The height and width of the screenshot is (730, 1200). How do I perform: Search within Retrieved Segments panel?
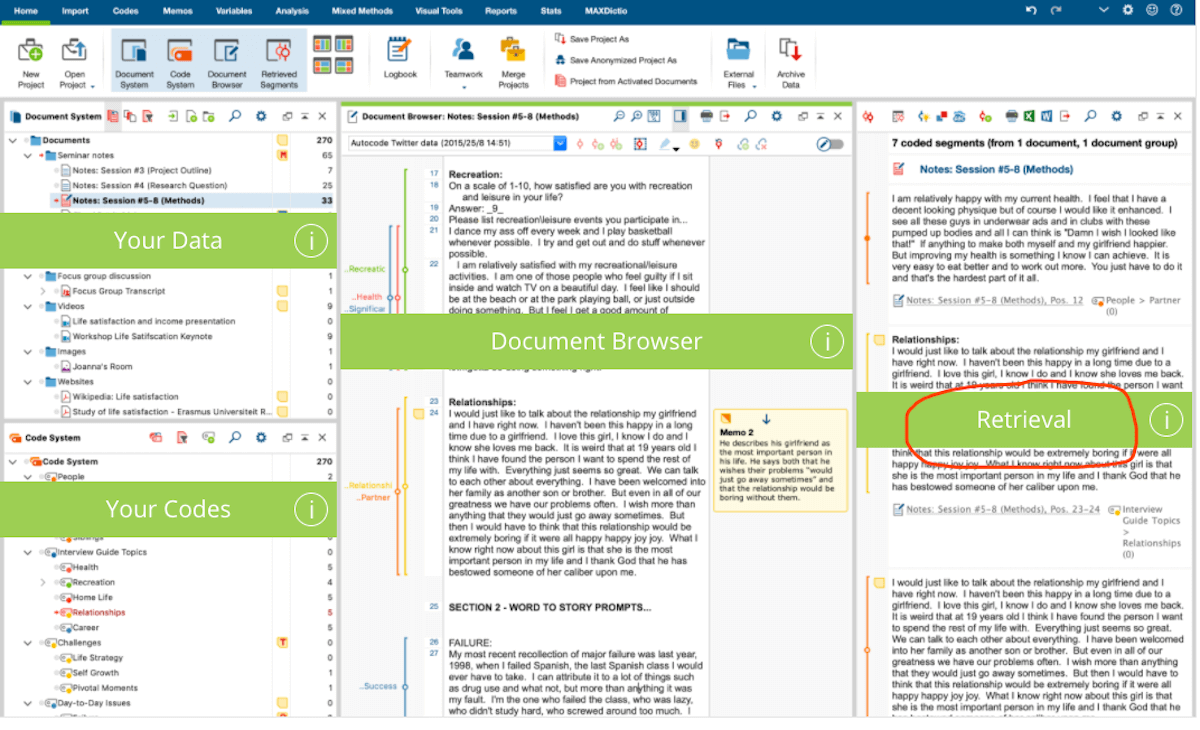[x=1090, y=116]
